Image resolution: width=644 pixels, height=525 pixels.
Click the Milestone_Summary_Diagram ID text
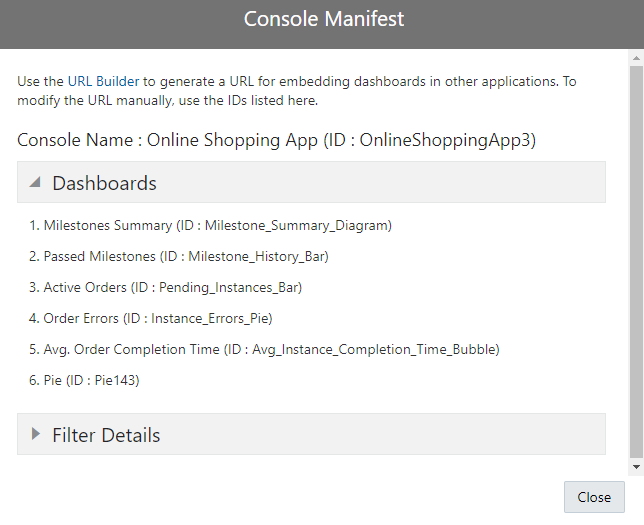[297, 226]
